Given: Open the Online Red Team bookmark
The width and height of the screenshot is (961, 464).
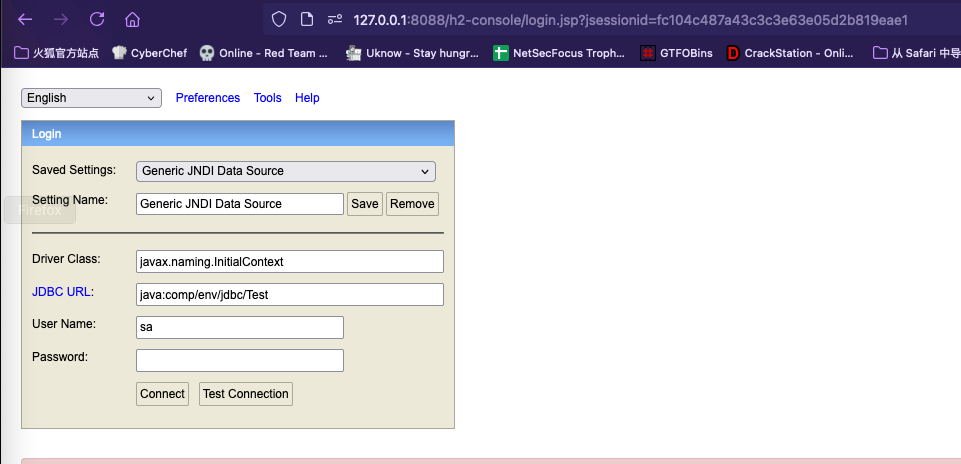Looking at the screenshot, I should pos(263,53).
